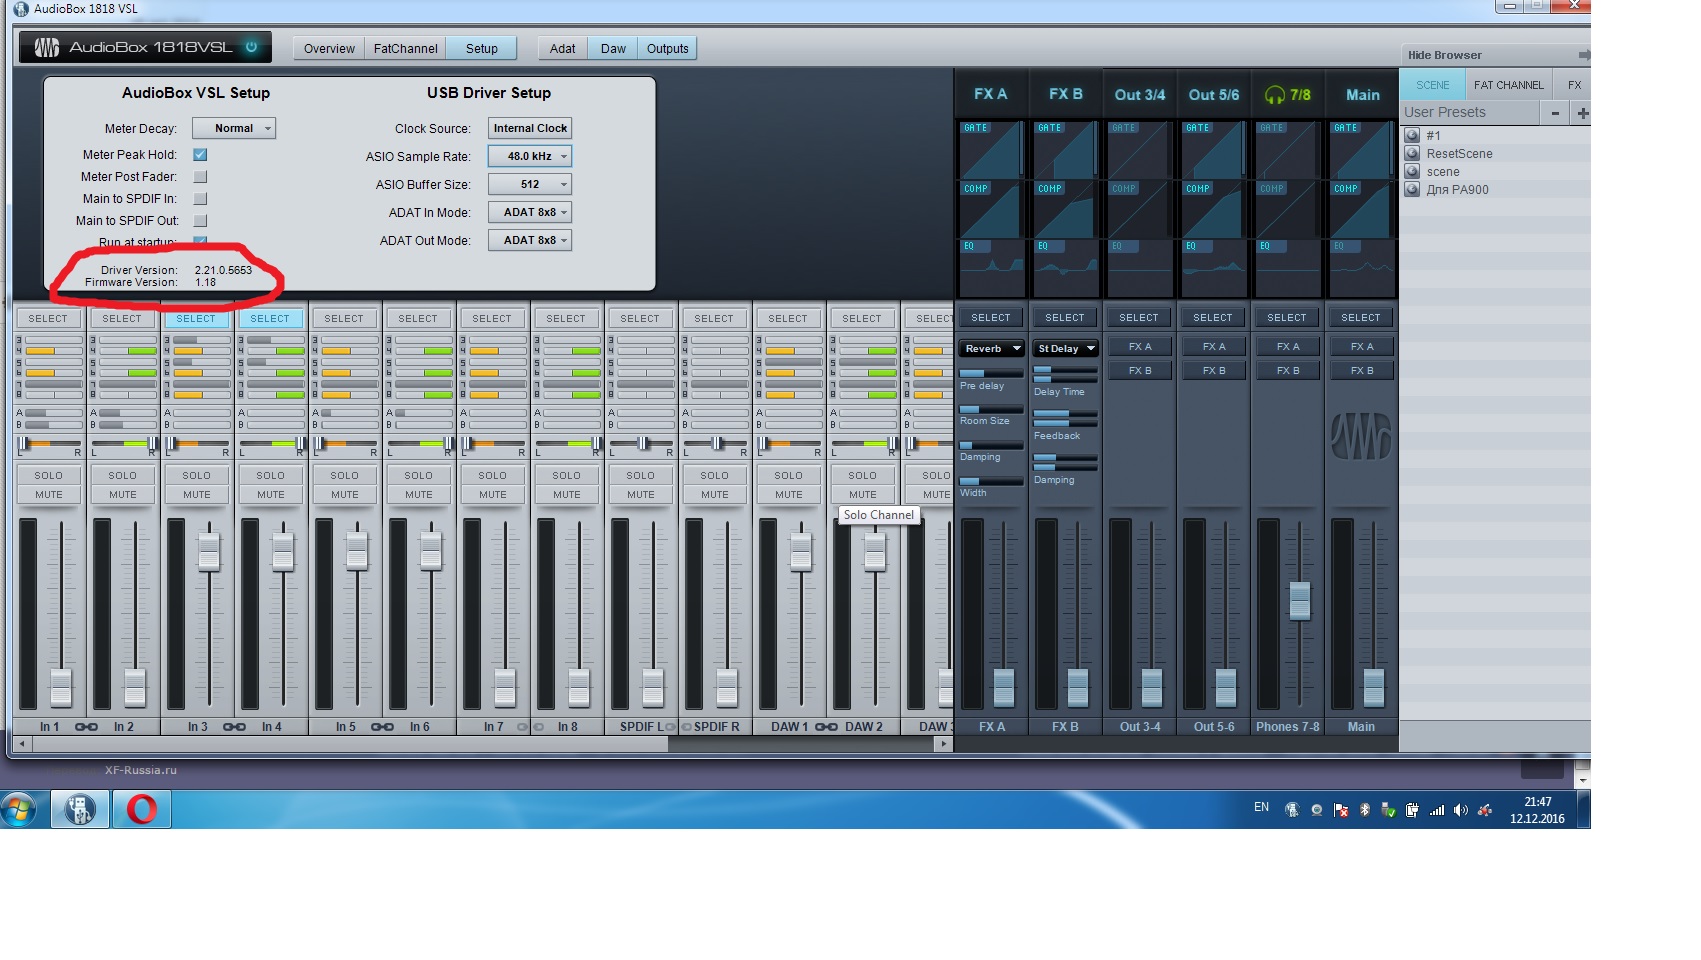The image size is (1701, 960).
Task: Click the Phones 7-8 fader handle
Action: click(1299, 600)
